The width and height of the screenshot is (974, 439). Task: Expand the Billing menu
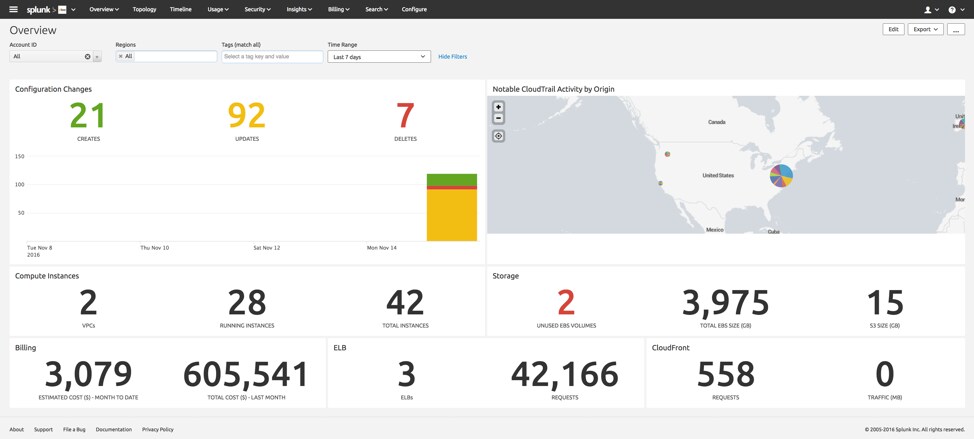pos(339,9)
